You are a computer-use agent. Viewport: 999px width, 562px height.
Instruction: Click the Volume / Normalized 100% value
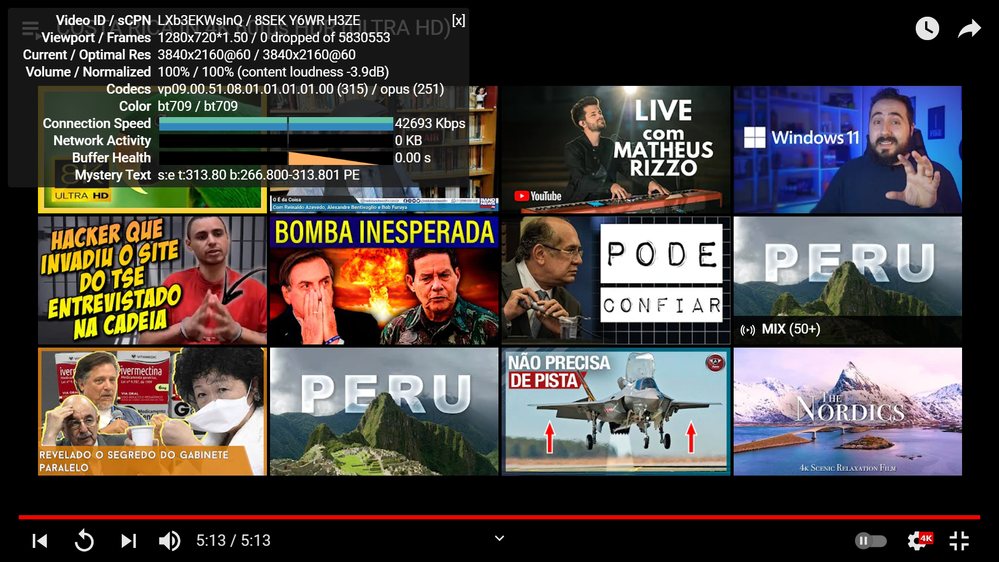click(273, 72)
